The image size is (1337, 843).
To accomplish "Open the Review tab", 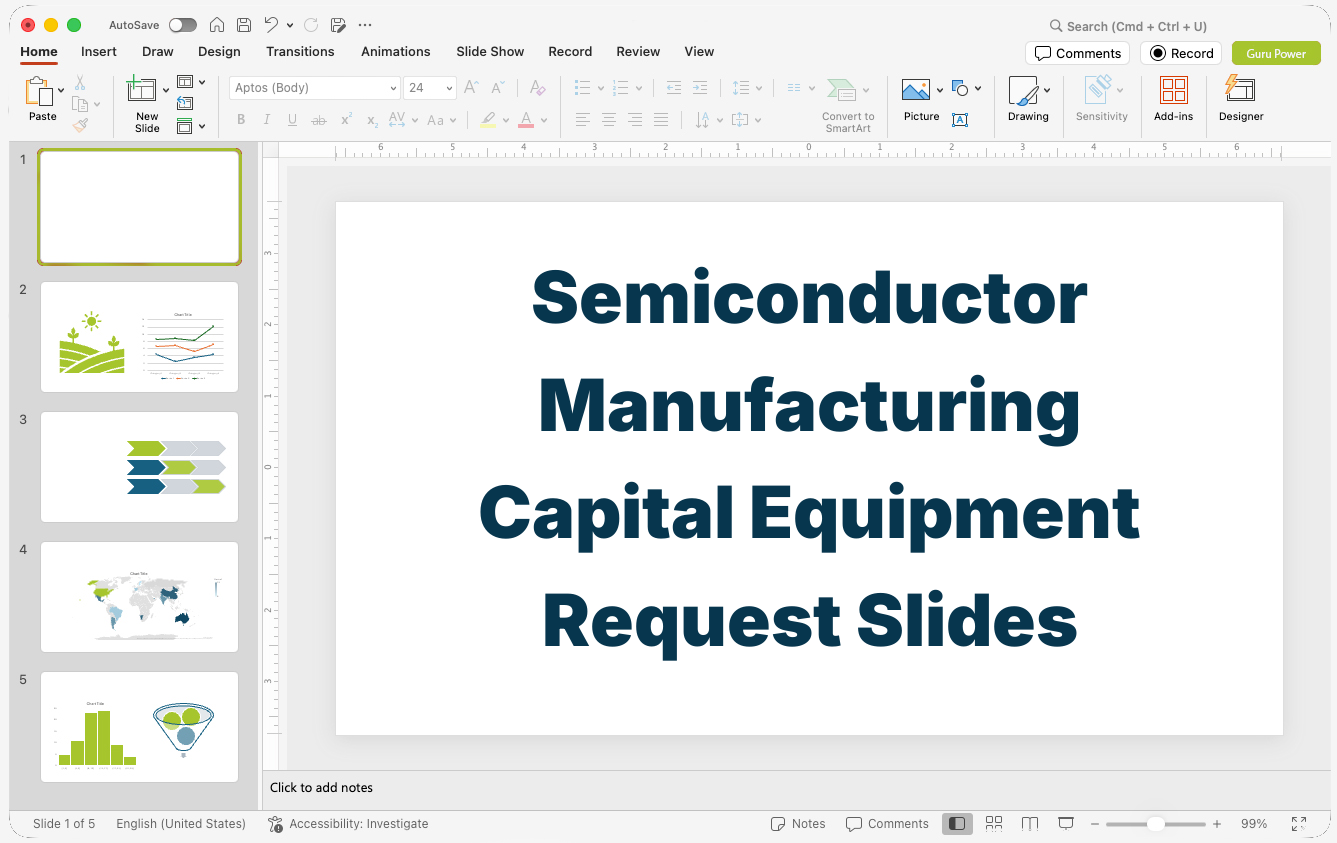I will pos(638,52).
